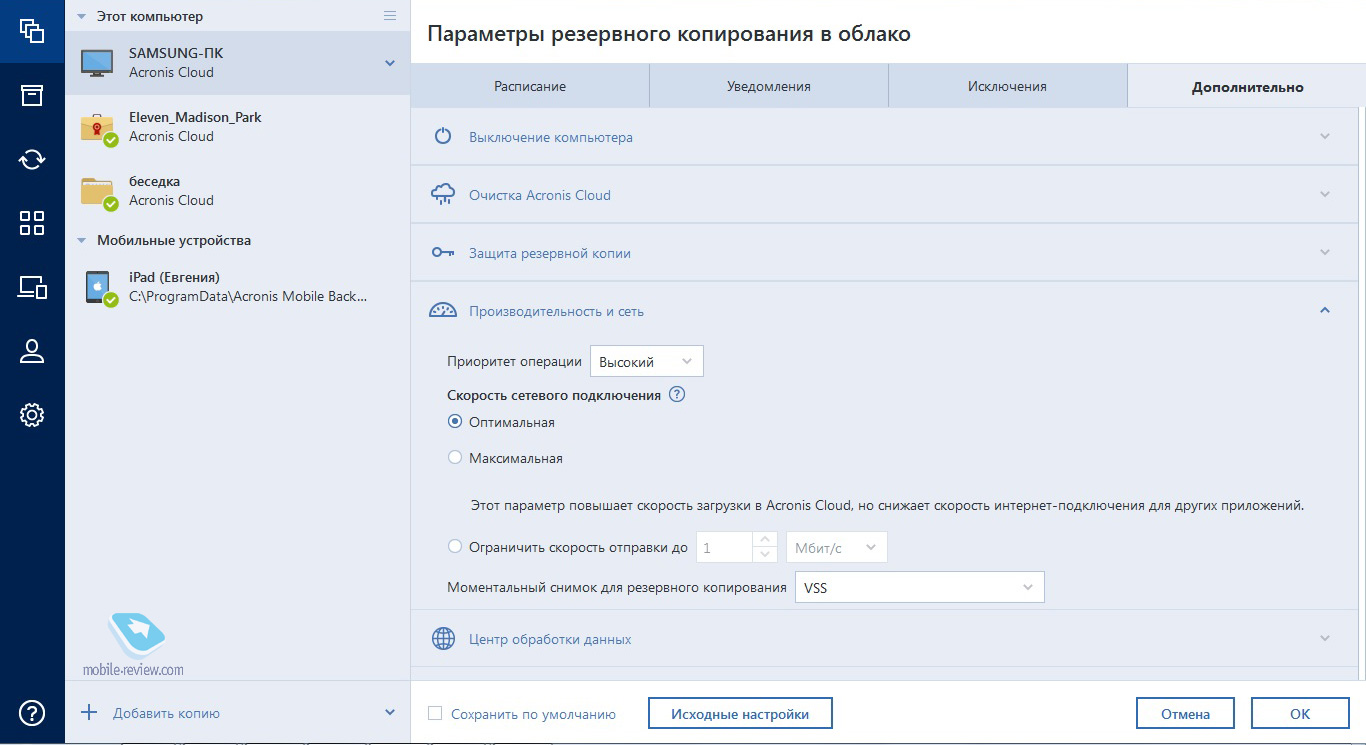Click the power icon for Выключение компьютера
The image size is (1366, 745).
coord(443,137)
